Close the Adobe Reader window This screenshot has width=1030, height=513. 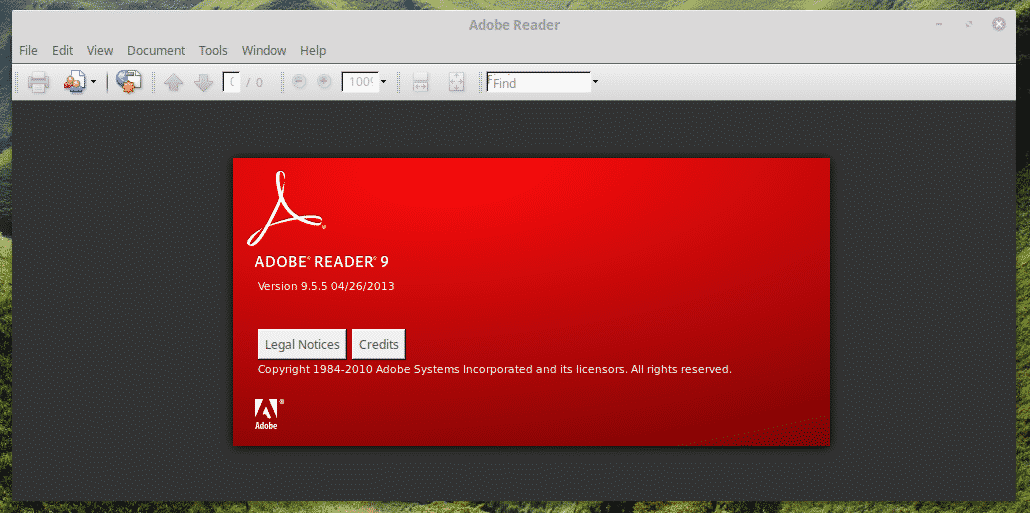coord(998,25)
